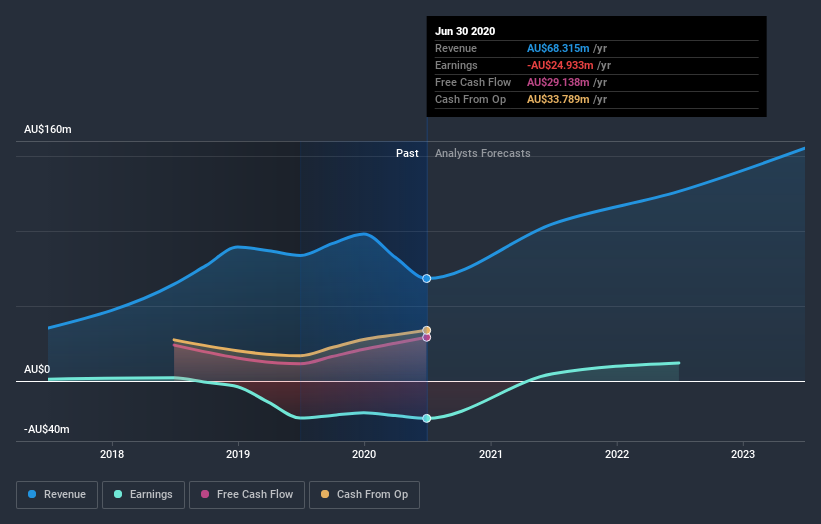Click the Past section label

[x=407, y=153]
